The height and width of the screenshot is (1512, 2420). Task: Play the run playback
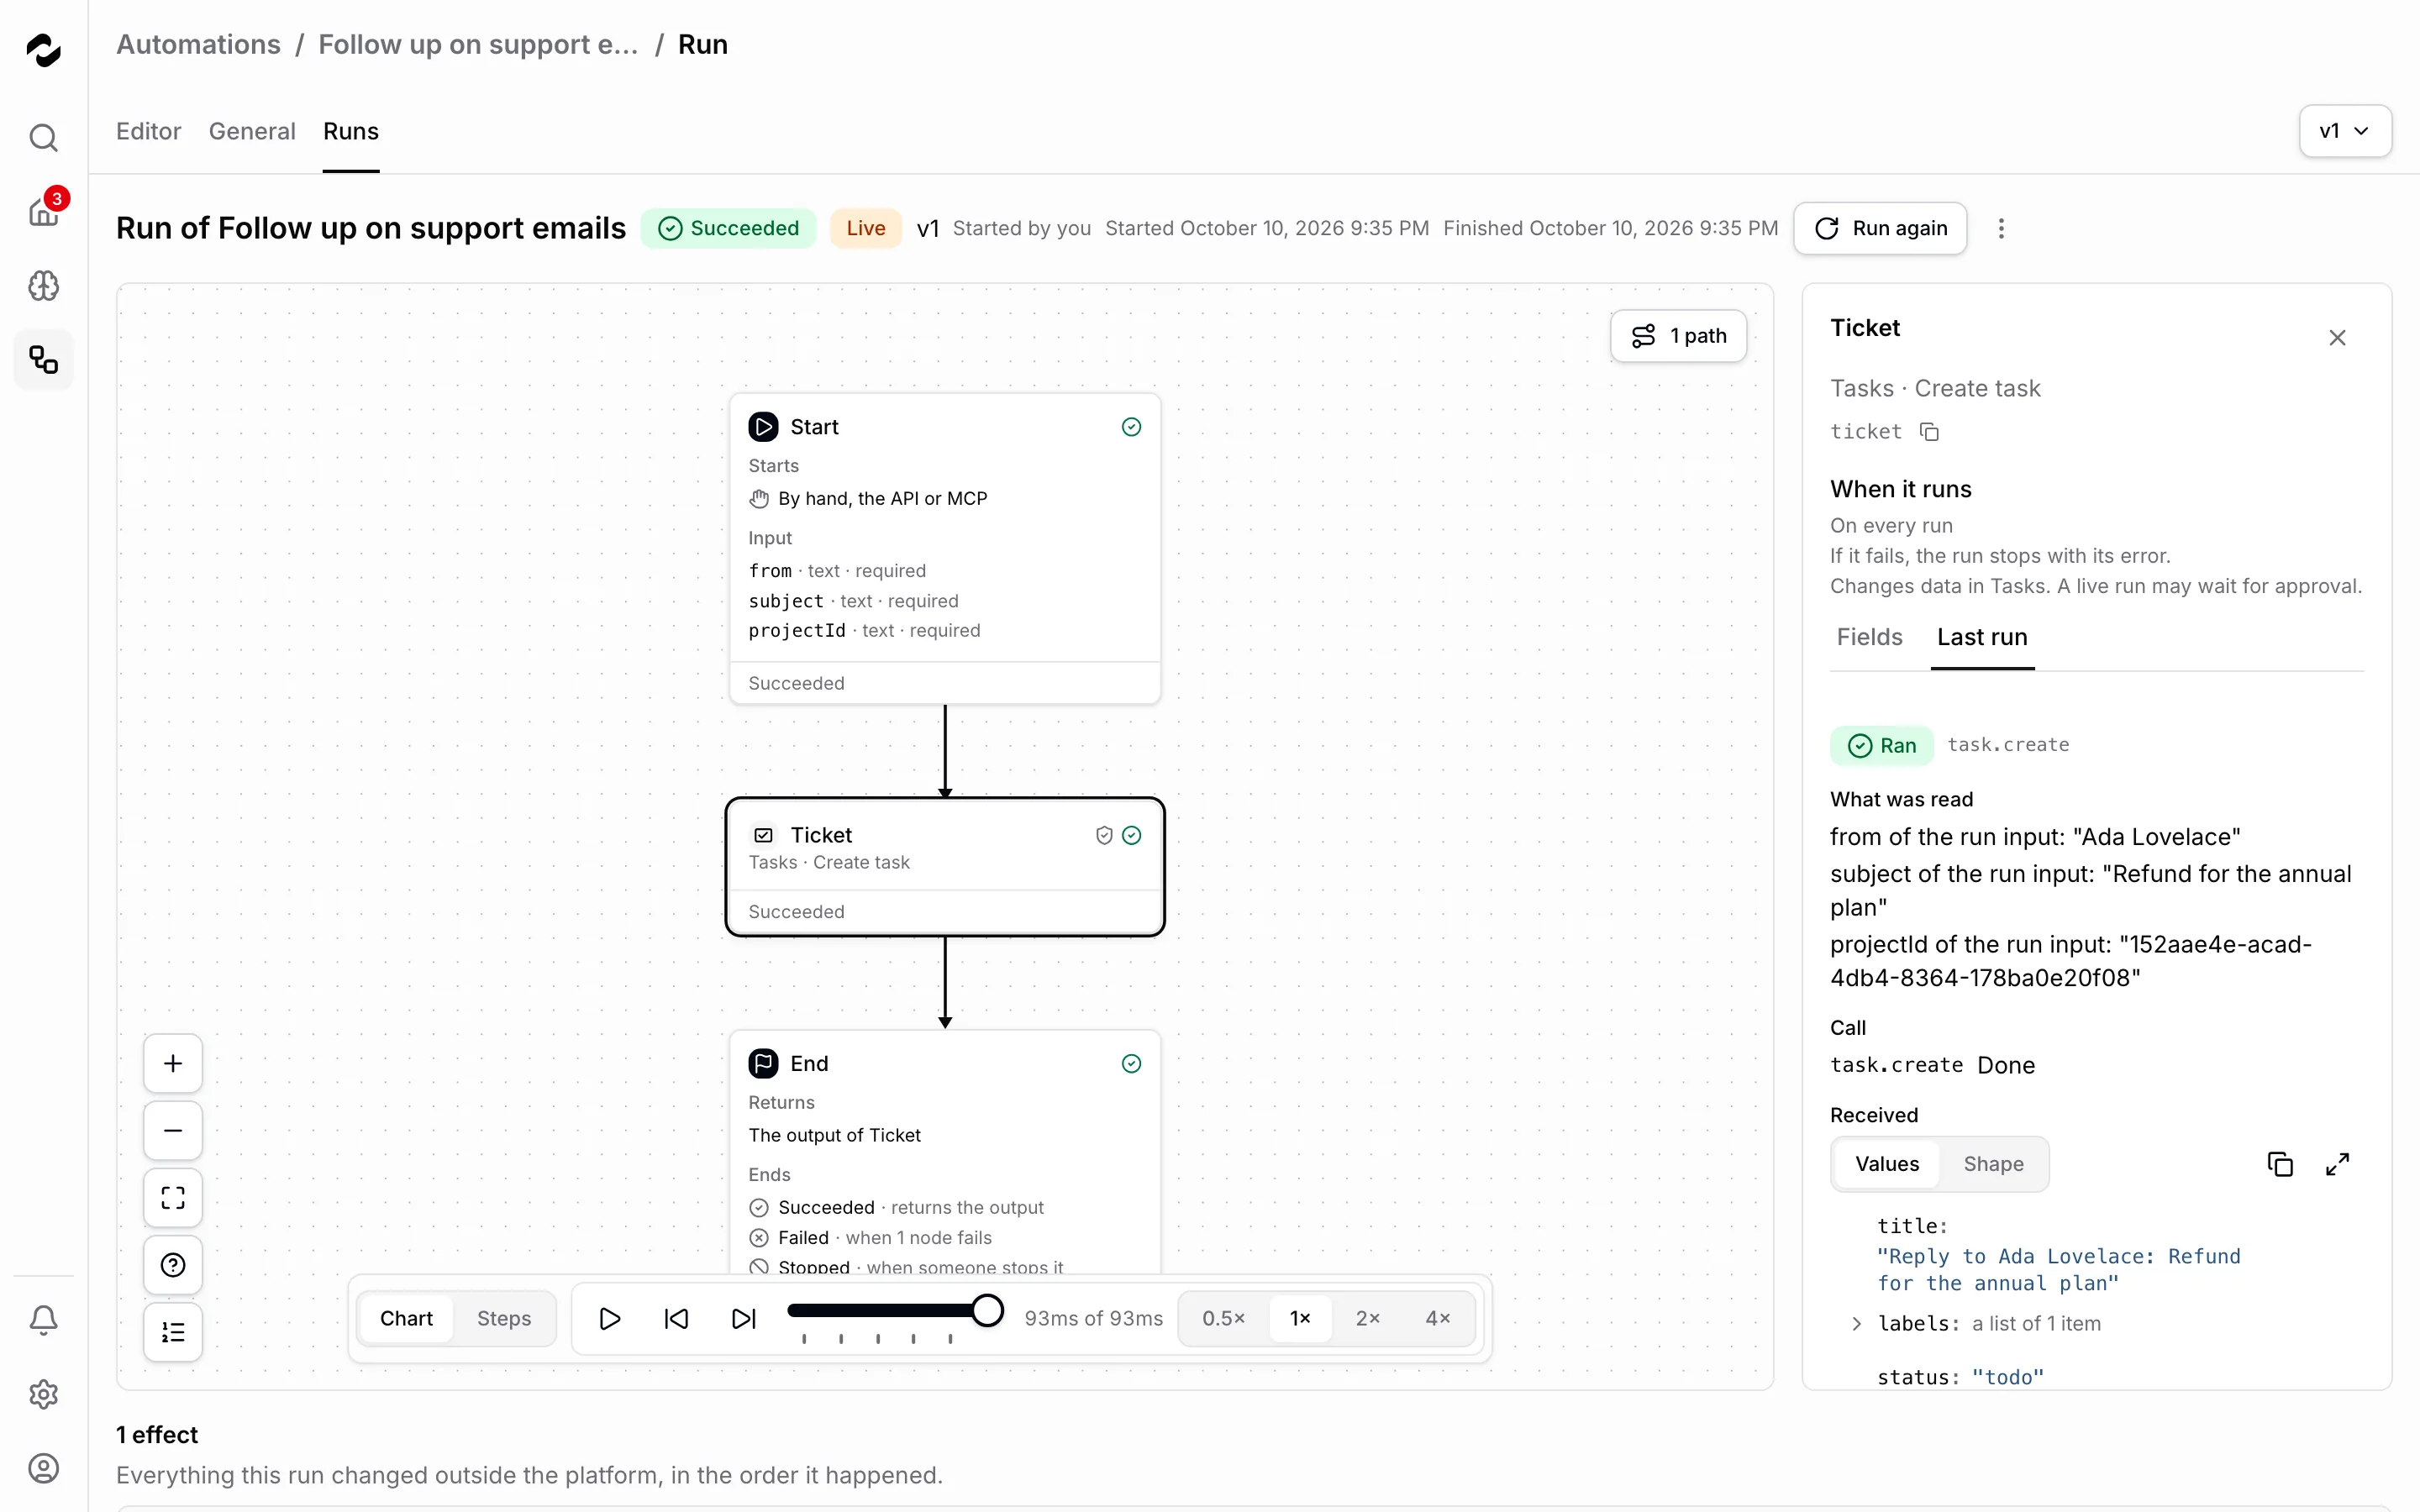point(609,1318)
